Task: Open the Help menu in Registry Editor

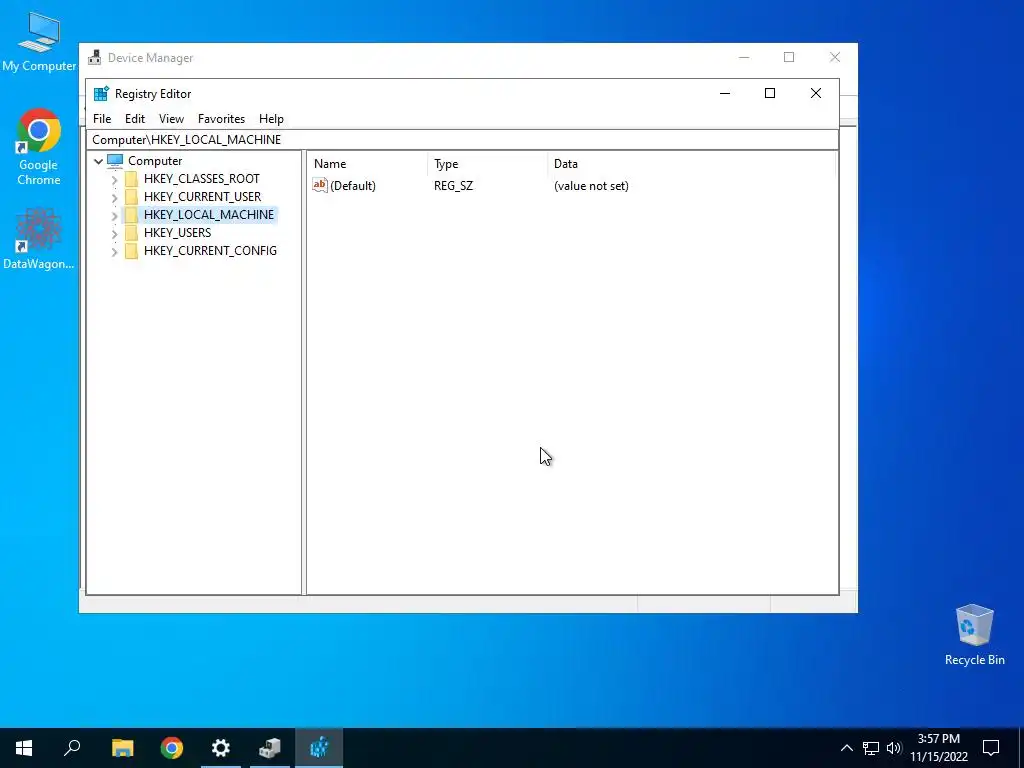Action: pyautogui.click(x=271, y=119)
